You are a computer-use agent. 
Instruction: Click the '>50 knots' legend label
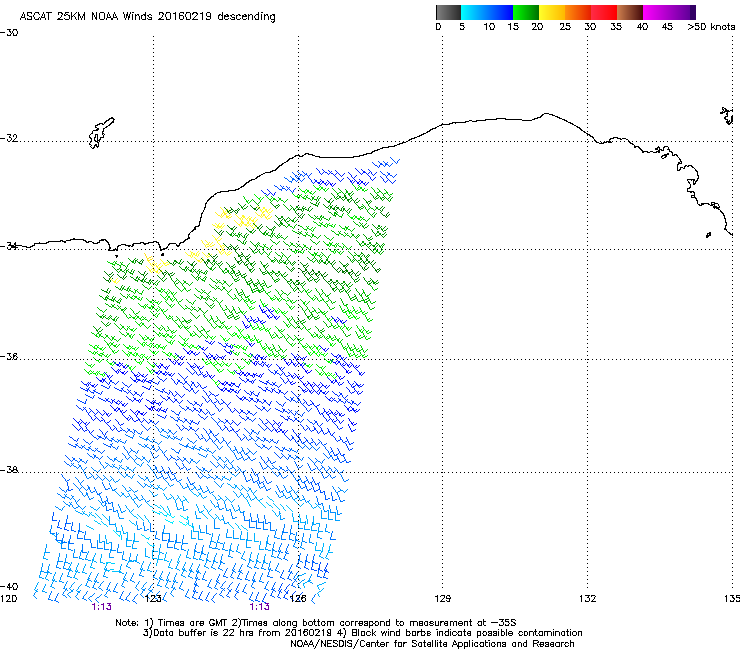point(711,27)
